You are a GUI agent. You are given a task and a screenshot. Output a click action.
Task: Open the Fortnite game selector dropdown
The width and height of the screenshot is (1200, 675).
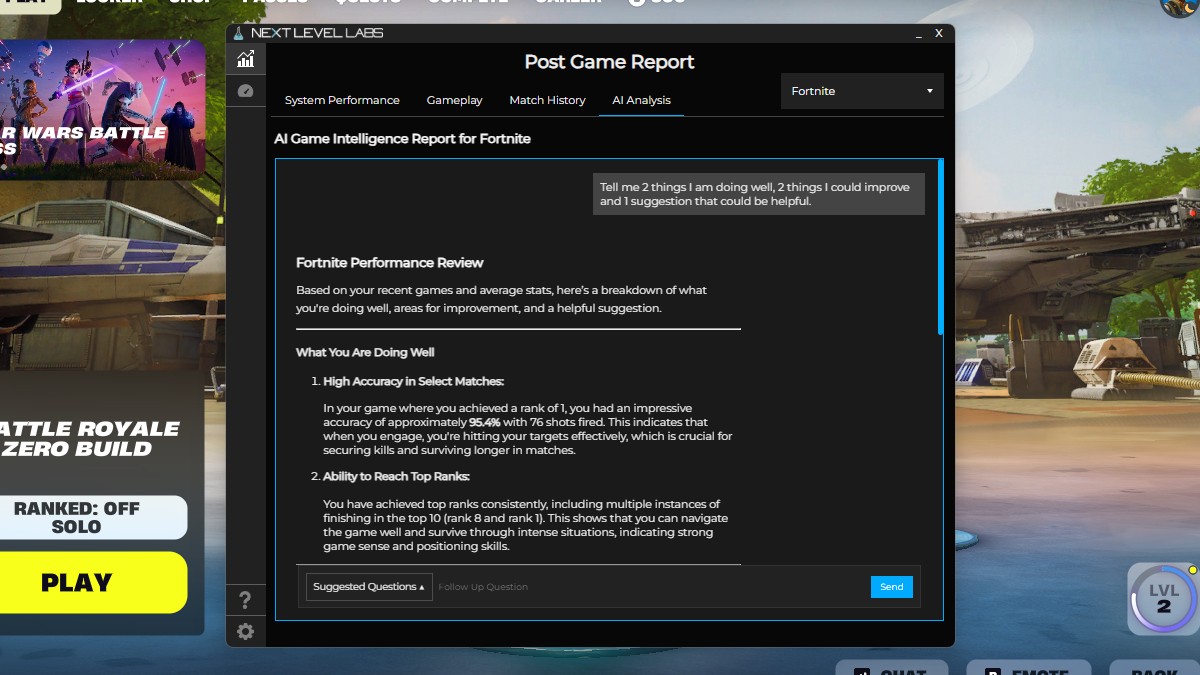click(x=862, y=91)
